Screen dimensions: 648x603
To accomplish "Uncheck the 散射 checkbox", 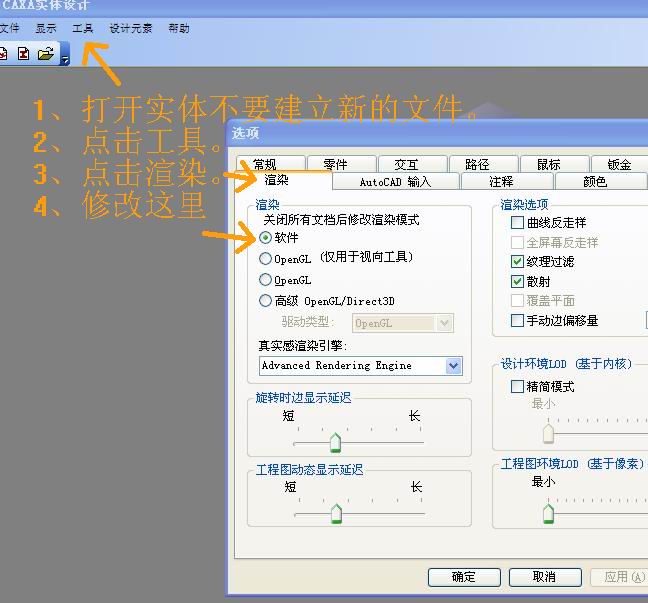I will pyautogui.click(x=517, y=281).
